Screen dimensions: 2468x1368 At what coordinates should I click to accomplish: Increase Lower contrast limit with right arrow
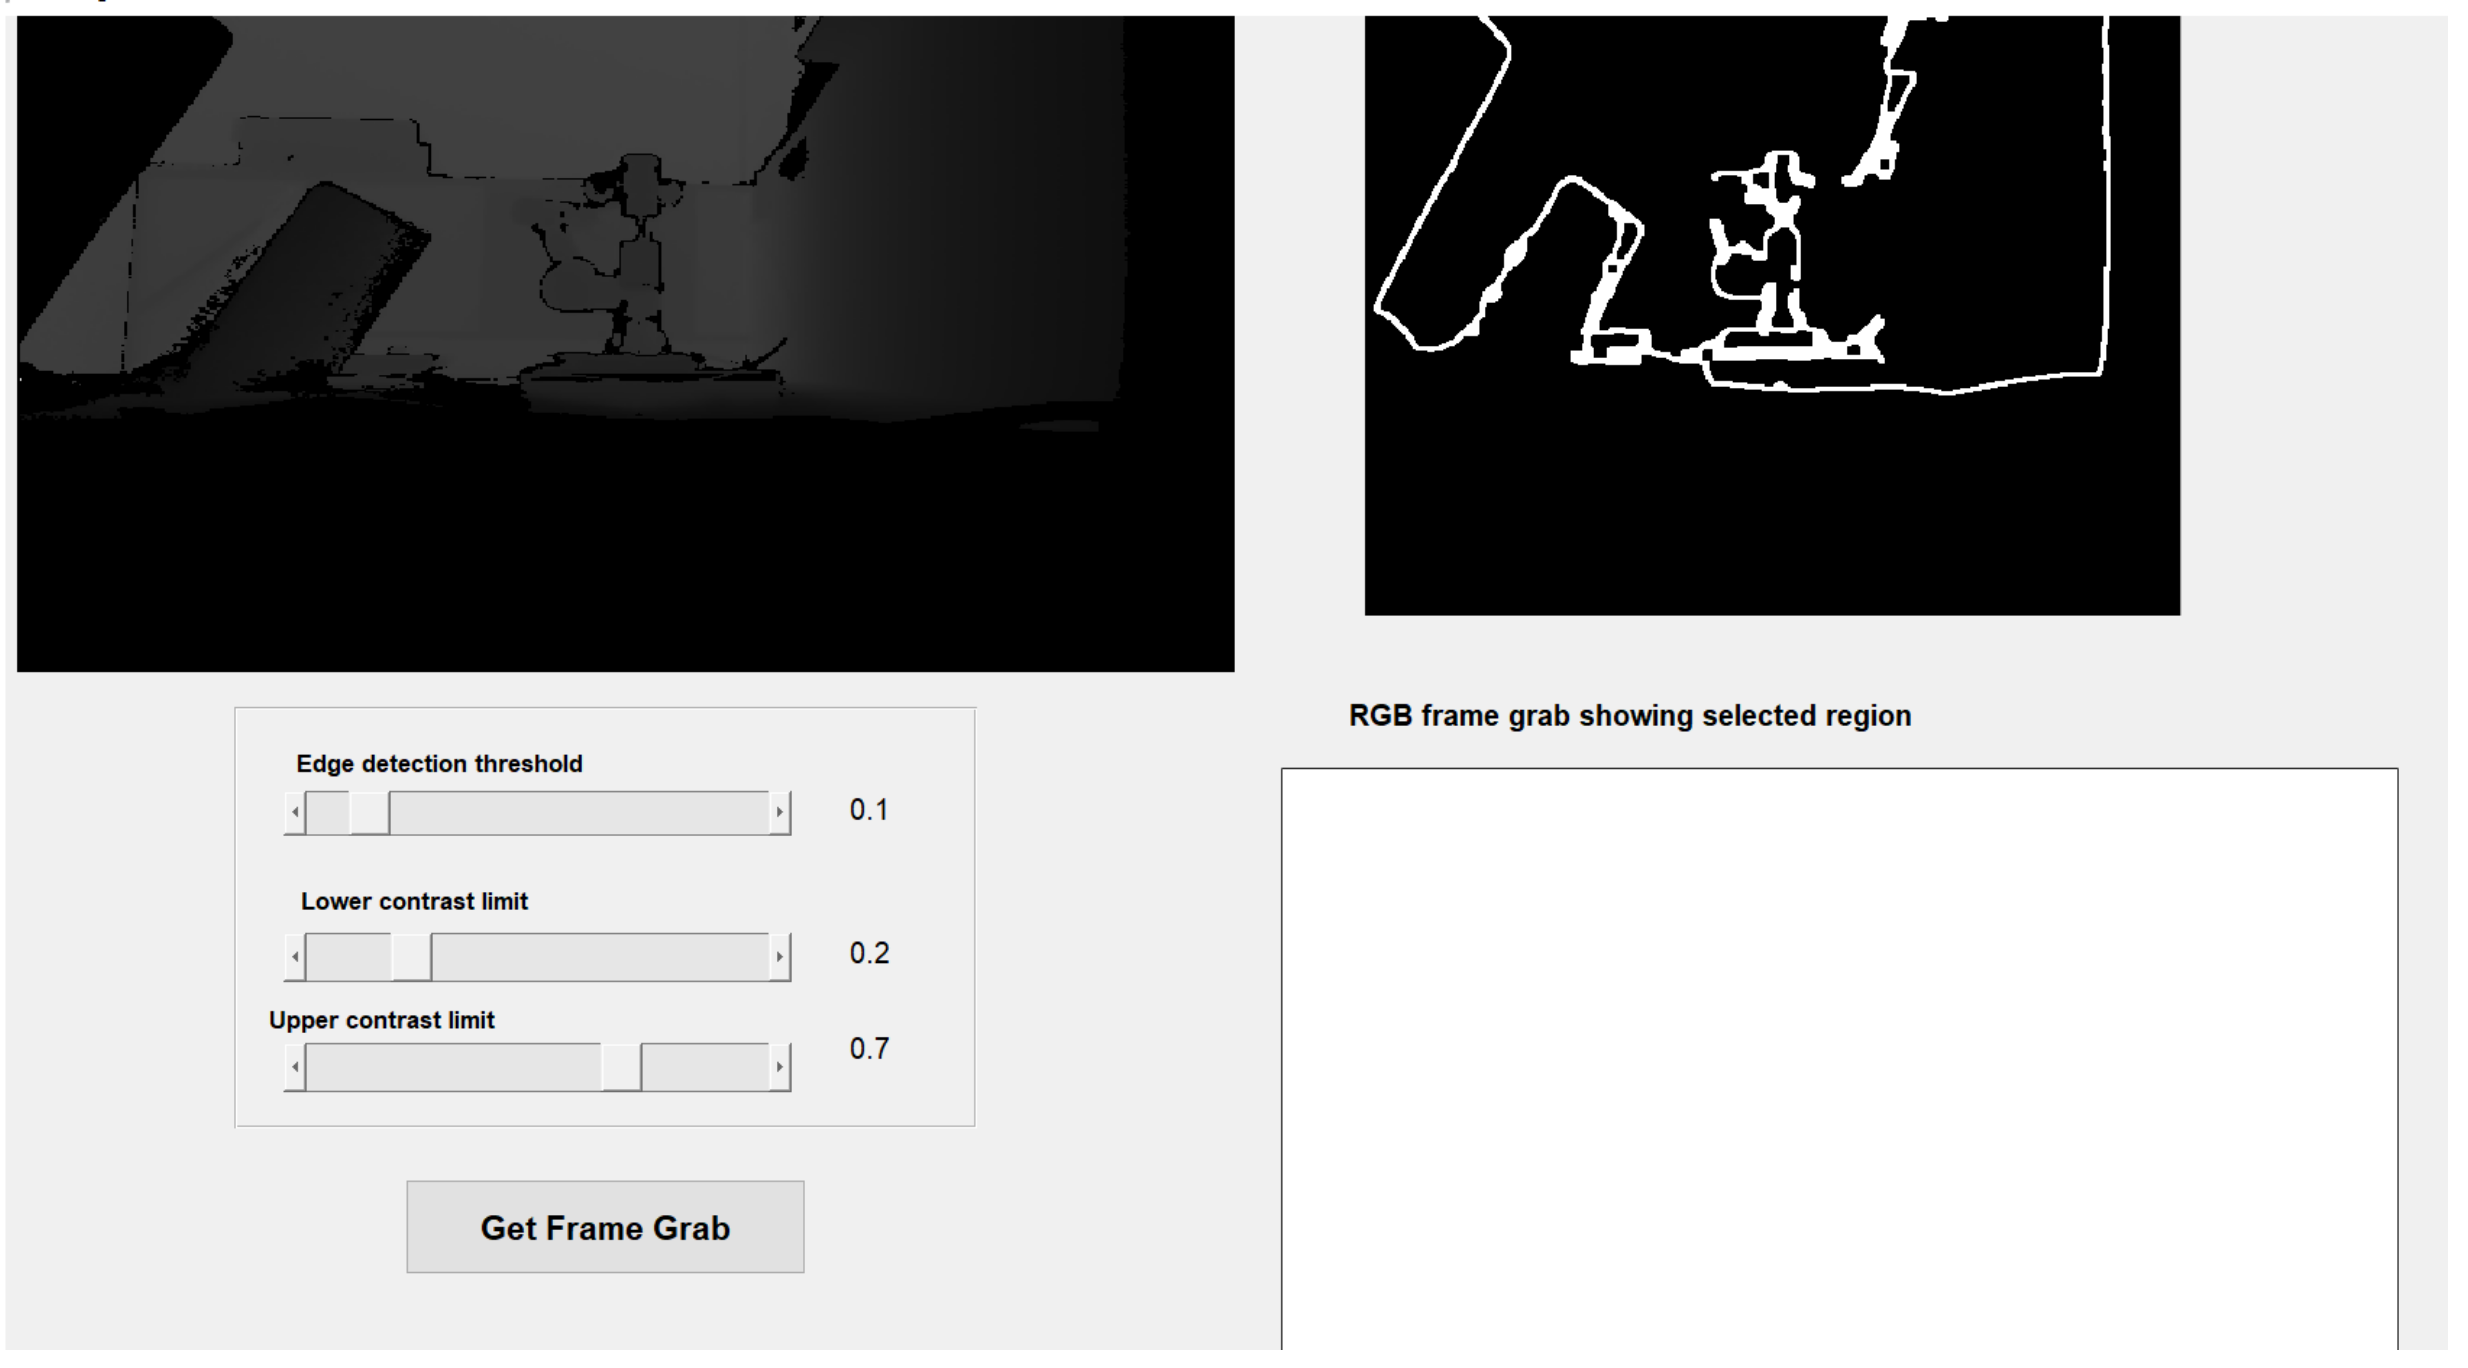779,957
